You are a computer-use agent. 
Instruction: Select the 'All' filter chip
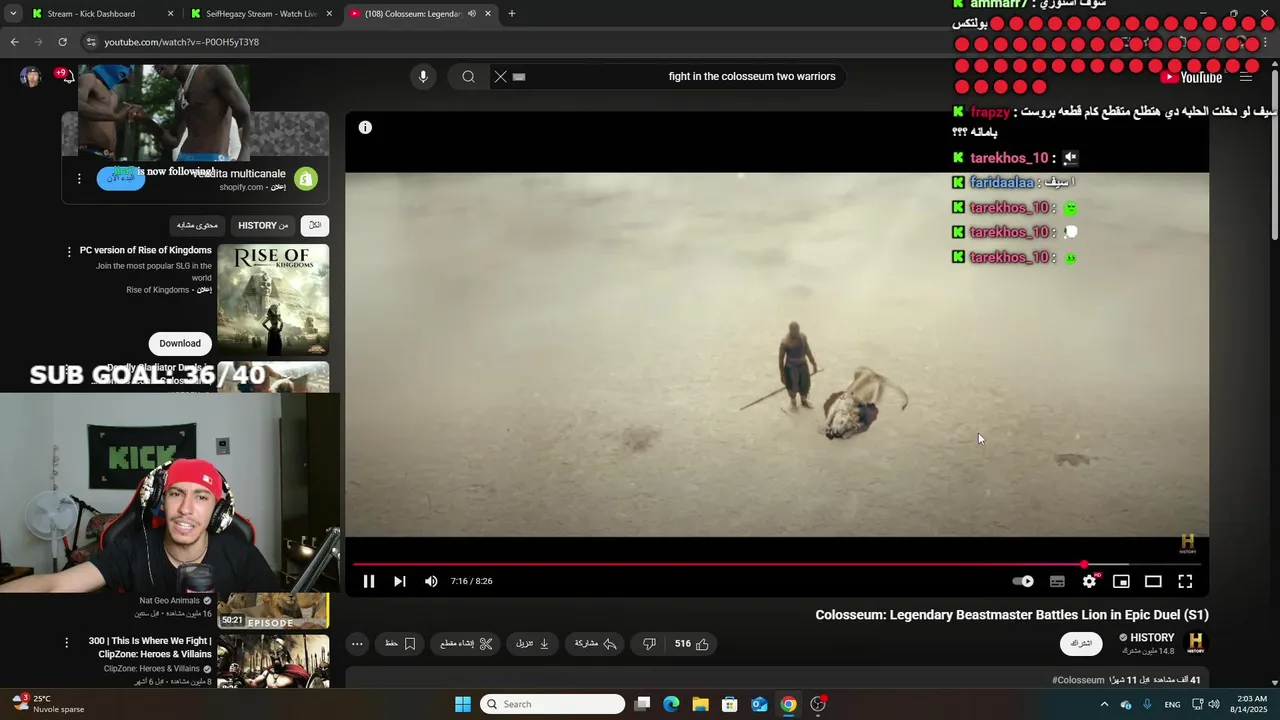click(x=315, y=225)
